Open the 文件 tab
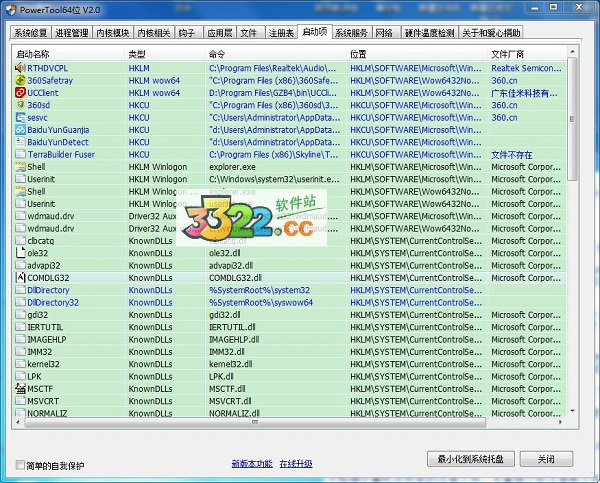 [x=250, y=33]
